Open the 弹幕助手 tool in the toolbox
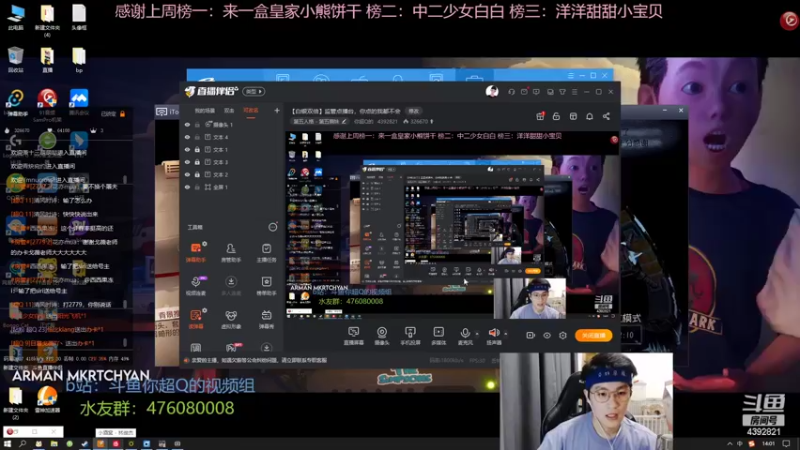Image resolution: width=800 pixels, height=450 pixels. tap(196, 253)
